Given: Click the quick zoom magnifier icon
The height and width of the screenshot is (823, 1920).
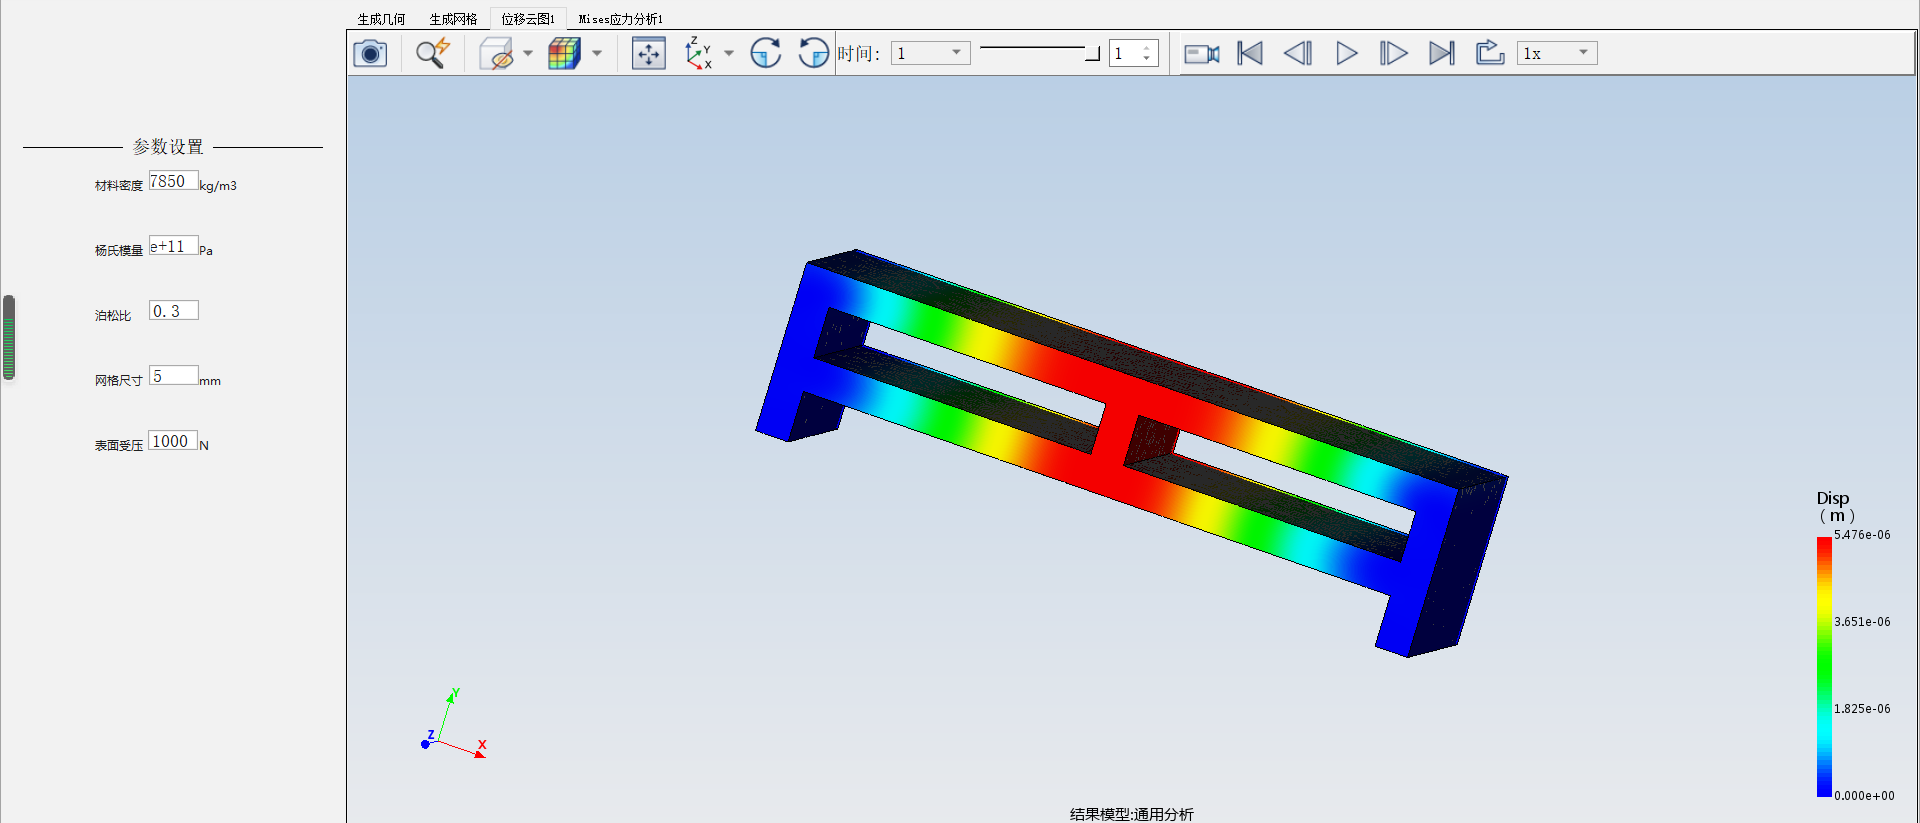Looking at the screenshot, I should click(433, 53).
